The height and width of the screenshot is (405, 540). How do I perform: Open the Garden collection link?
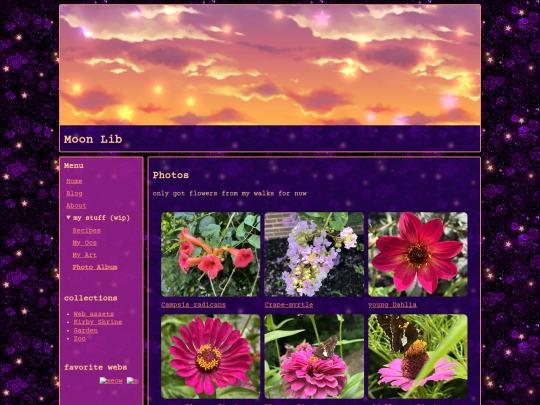[85, 331]
